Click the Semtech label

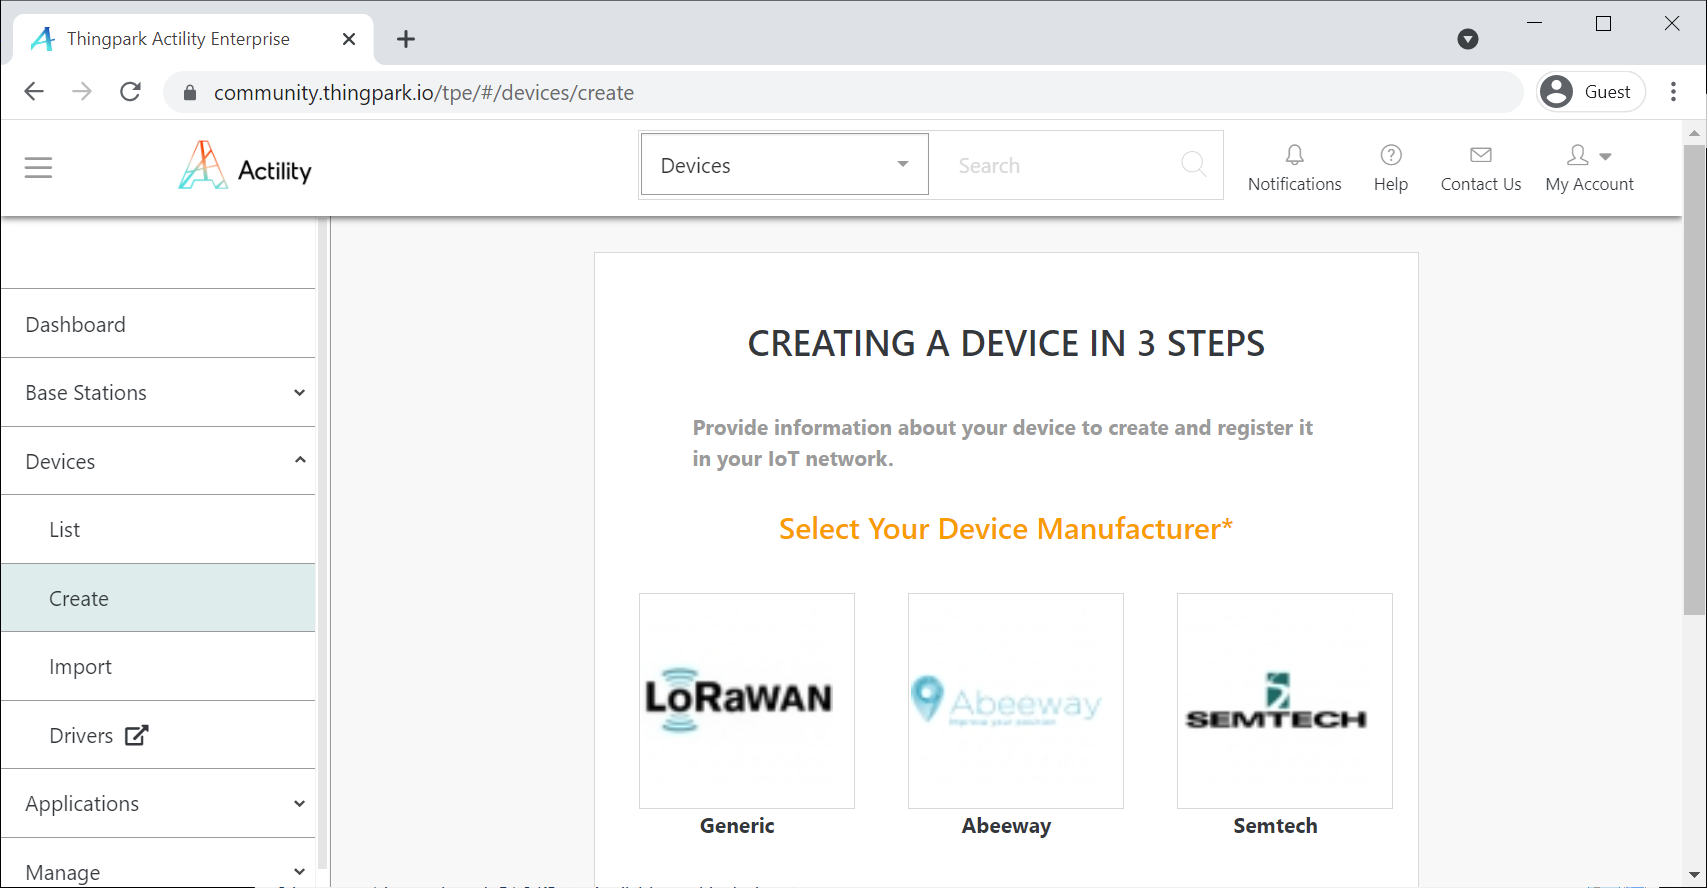(1275, 826)
